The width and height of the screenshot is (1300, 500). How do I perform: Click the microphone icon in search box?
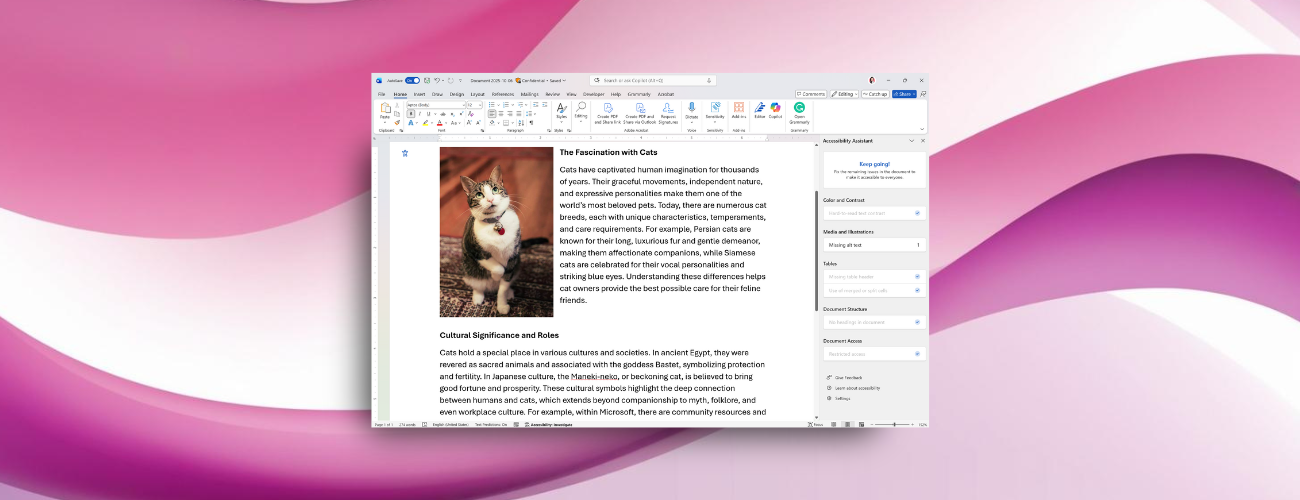tap(709, 80)
